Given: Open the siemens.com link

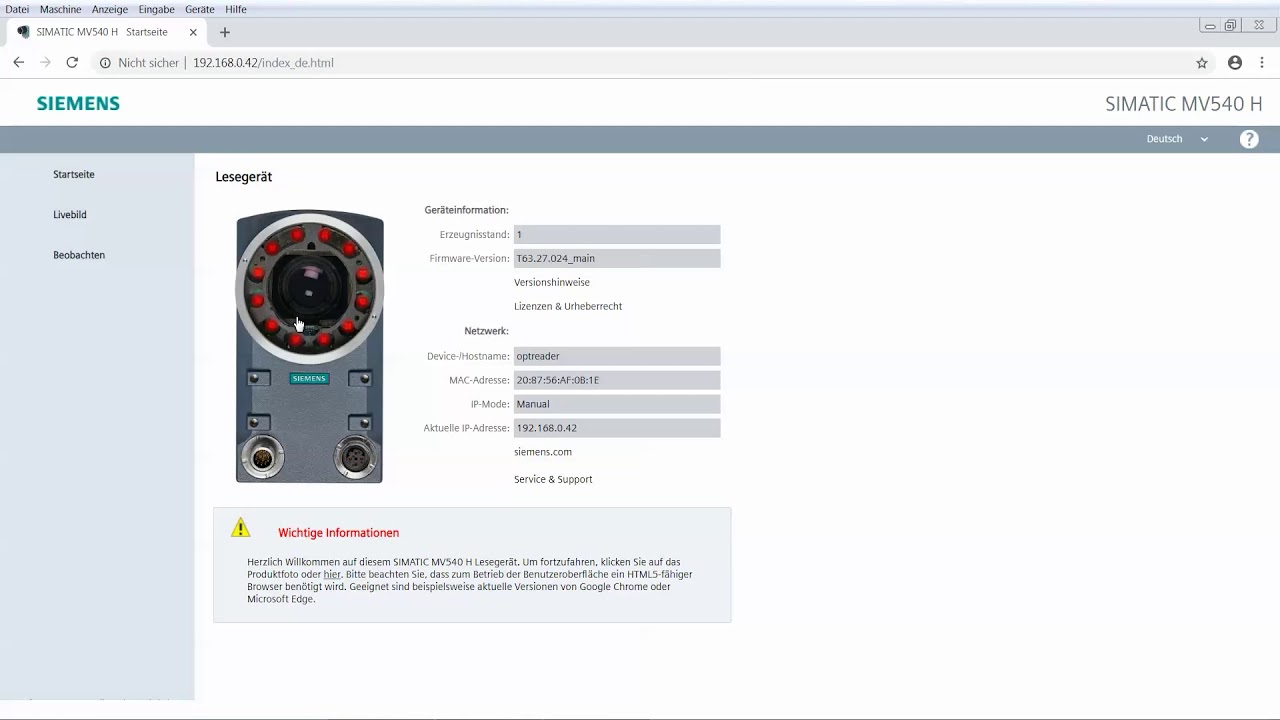Looking at the screenshot, I should tap(543, 452).
